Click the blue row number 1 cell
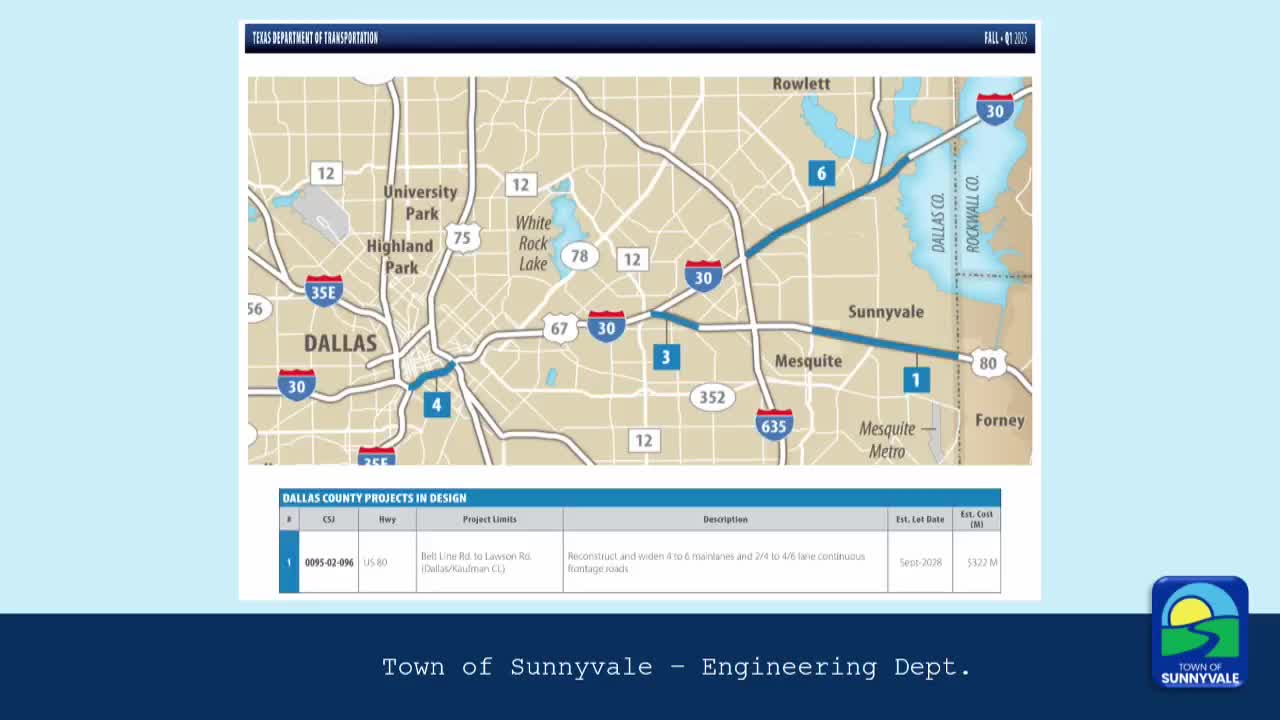 point(289,562)
